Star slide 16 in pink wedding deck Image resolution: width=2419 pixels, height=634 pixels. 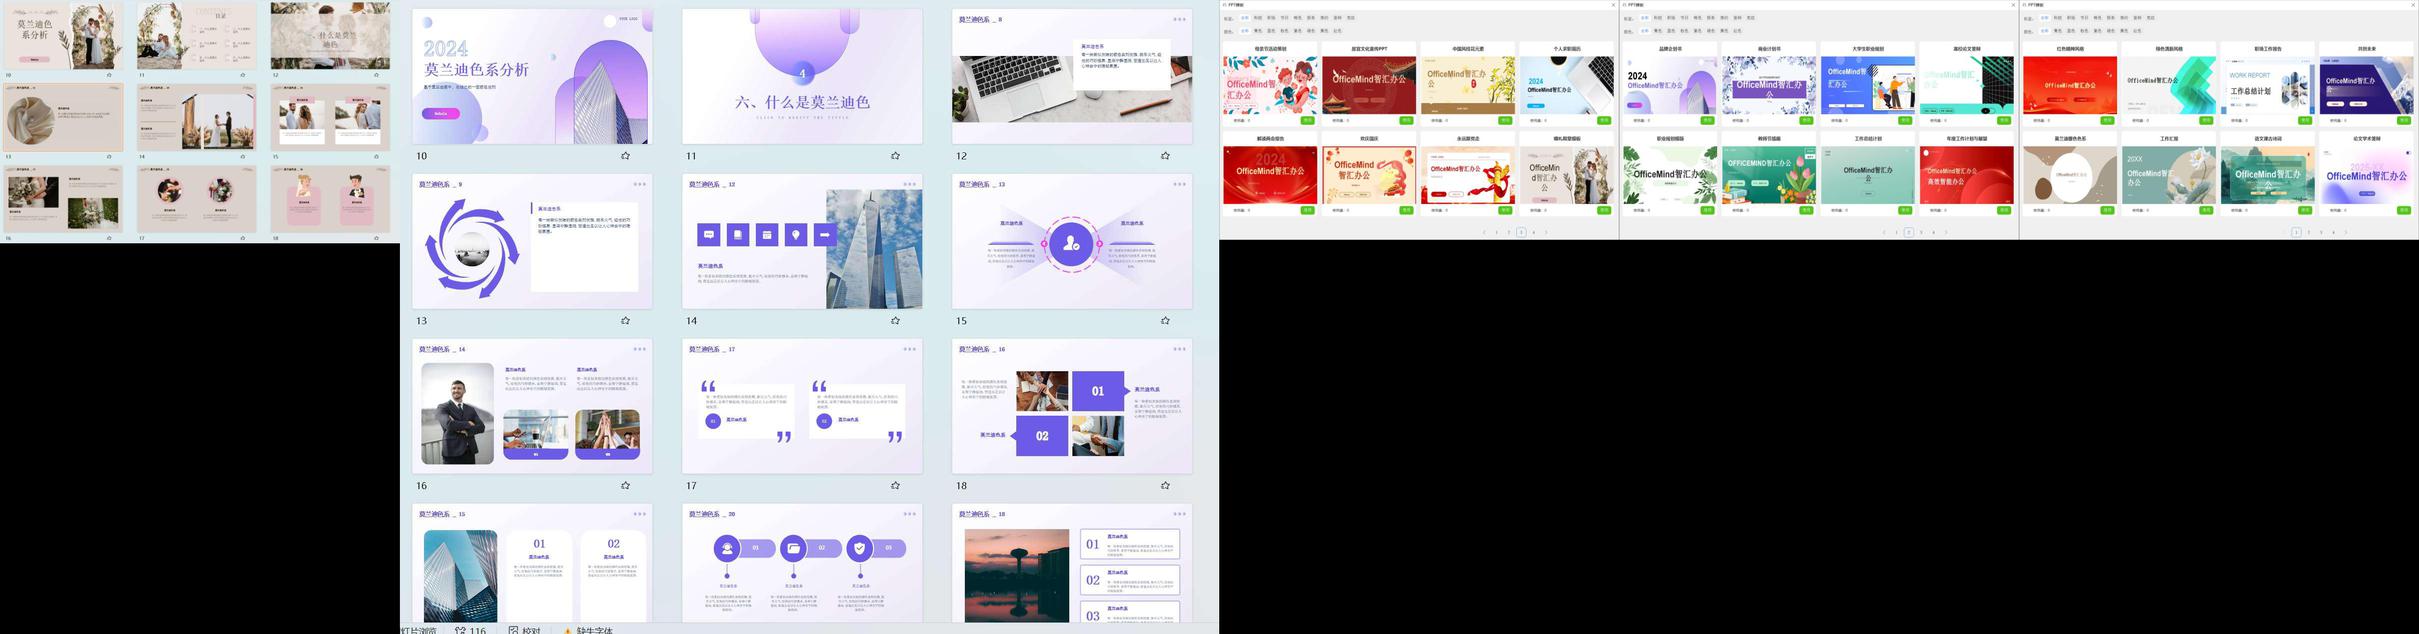(x=109, y=239)
